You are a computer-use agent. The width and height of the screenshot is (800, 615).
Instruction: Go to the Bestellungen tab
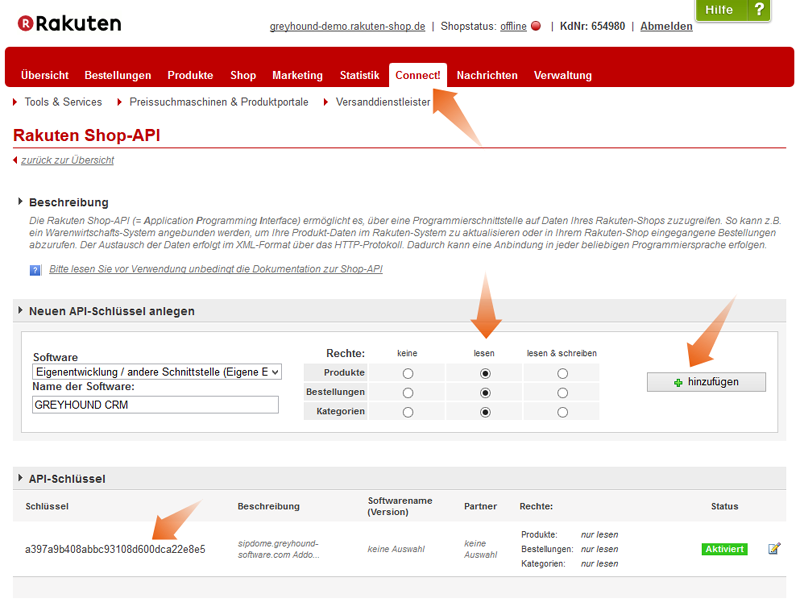[x=118, y=75]
